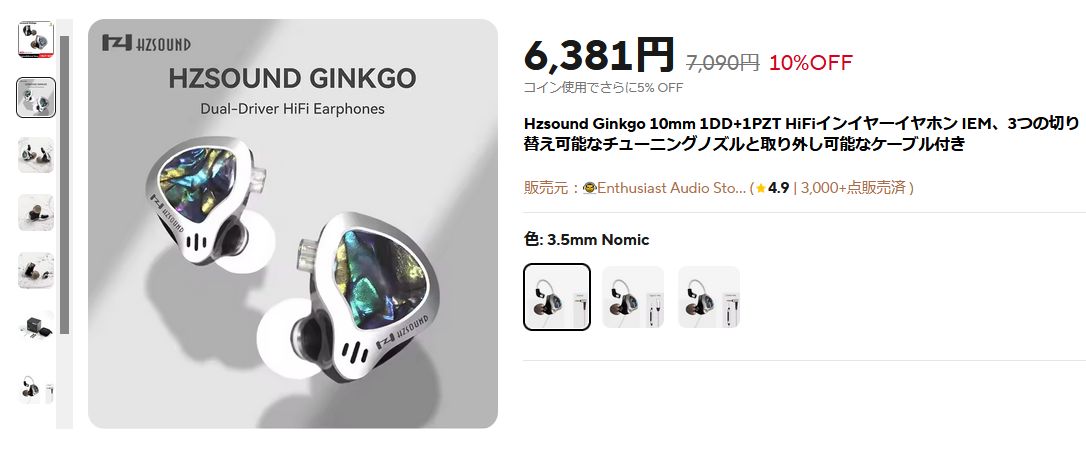The image size is (1086, 451).
Task: Open the fourth gallery thumbnail image
Action: point(35,212)
